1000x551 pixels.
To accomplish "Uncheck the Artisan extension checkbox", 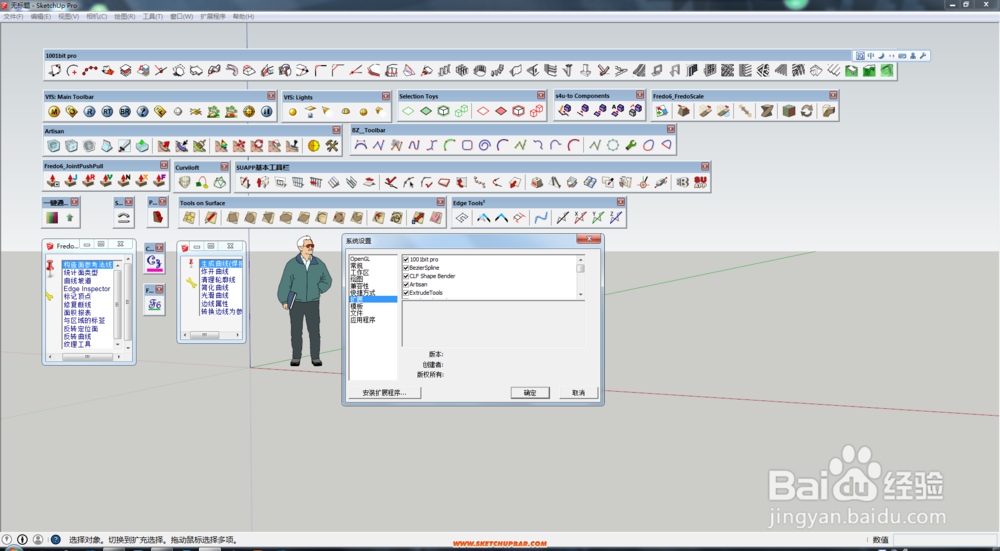I will [406, 284].
